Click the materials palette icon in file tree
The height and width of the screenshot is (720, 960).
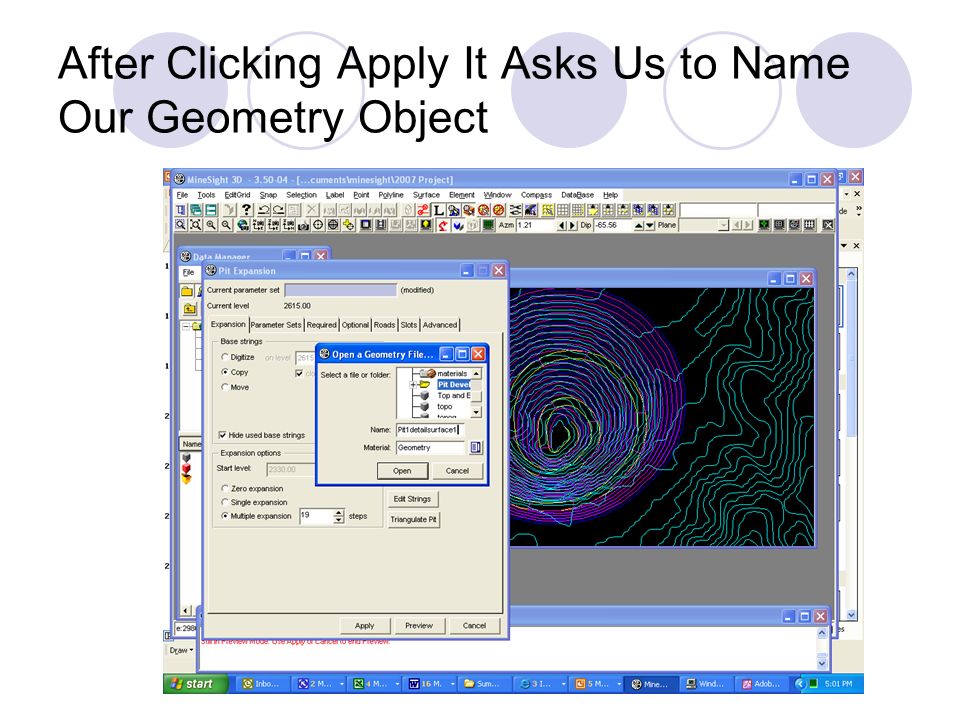(x=429, y=373)
